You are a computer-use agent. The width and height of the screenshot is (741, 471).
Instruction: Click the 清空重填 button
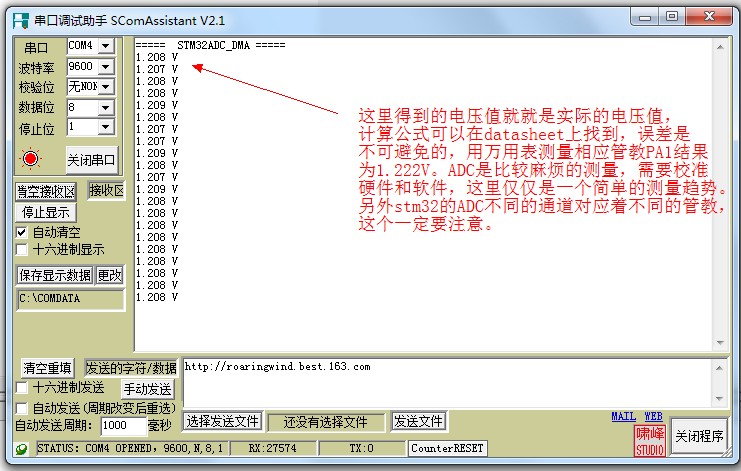(47, 368)
